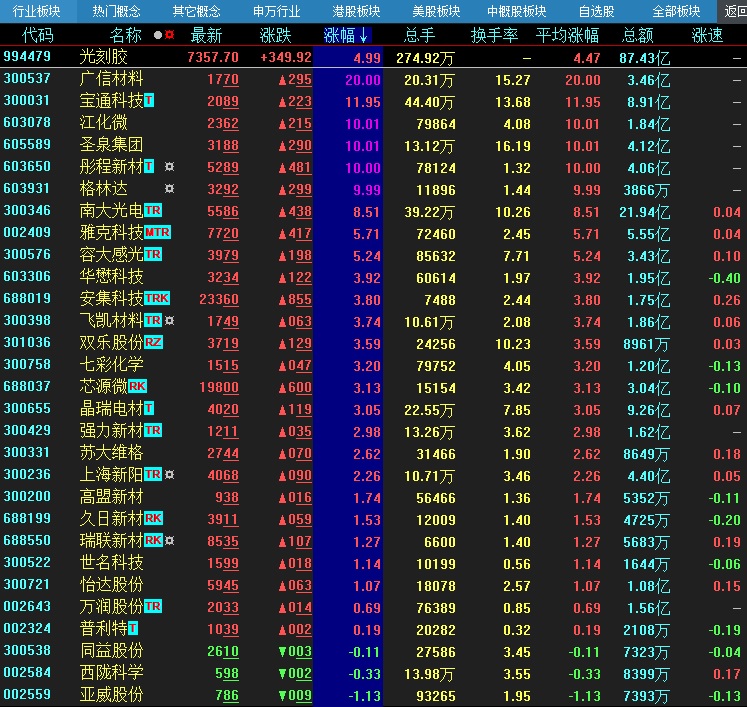Click the RK badge beside 芯源微
This screenshot has width=747, height=707.
[x=137, y=387]
